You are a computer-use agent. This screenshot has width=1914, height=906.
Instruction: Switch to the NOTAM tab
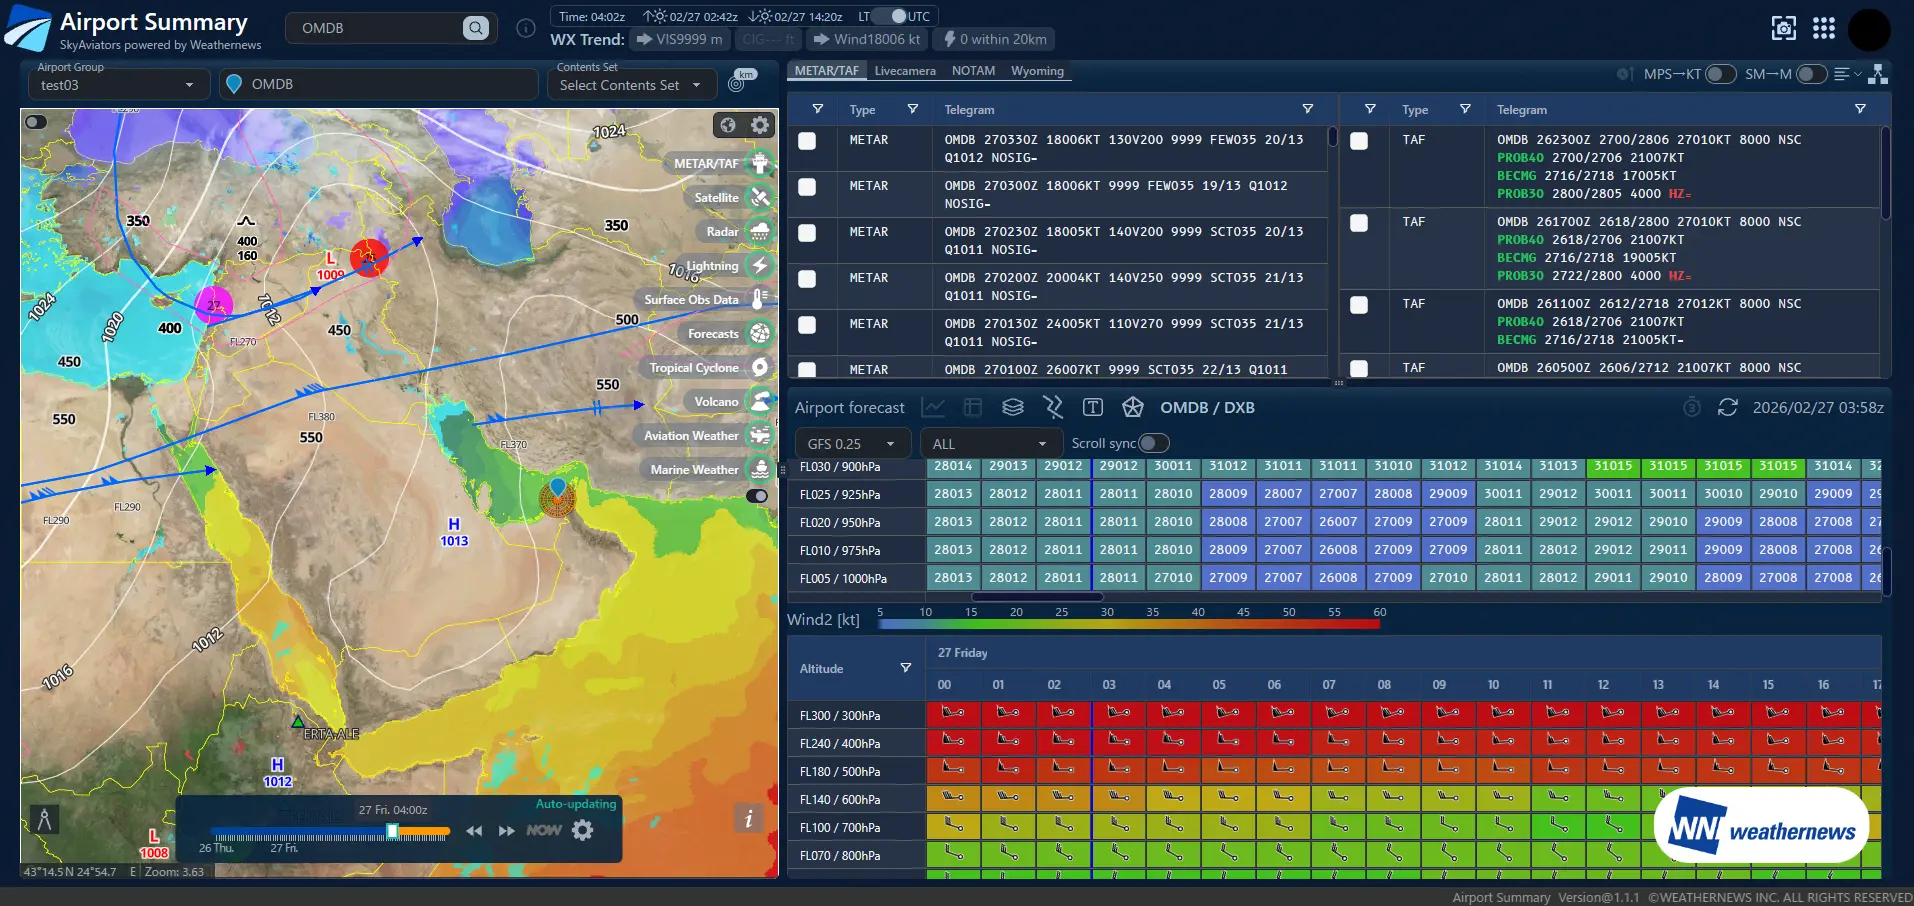coord(973,71)
